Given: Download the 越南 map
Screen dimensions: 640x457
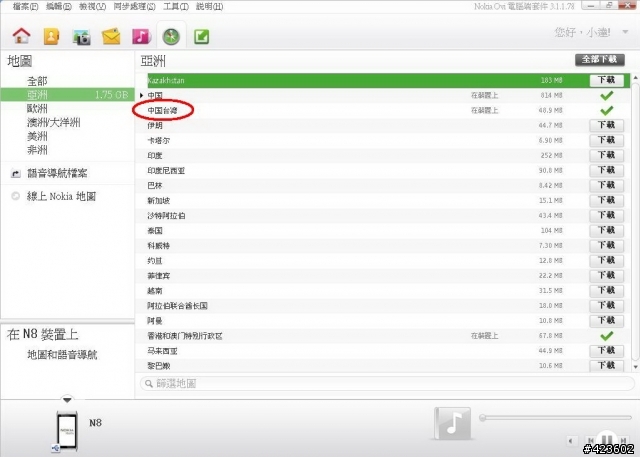Looking at the screenshot, I should [x=607, y=291].
